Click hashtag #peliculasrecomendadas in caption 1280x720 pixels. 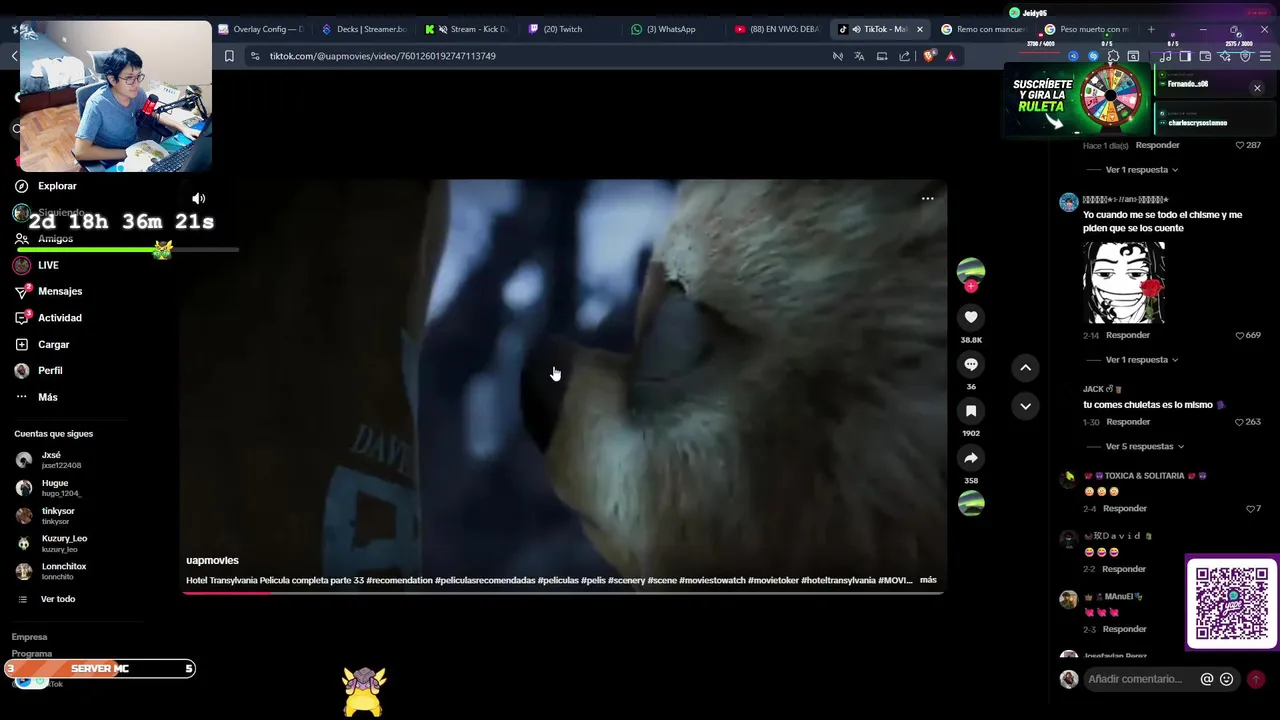click(485, 580)
